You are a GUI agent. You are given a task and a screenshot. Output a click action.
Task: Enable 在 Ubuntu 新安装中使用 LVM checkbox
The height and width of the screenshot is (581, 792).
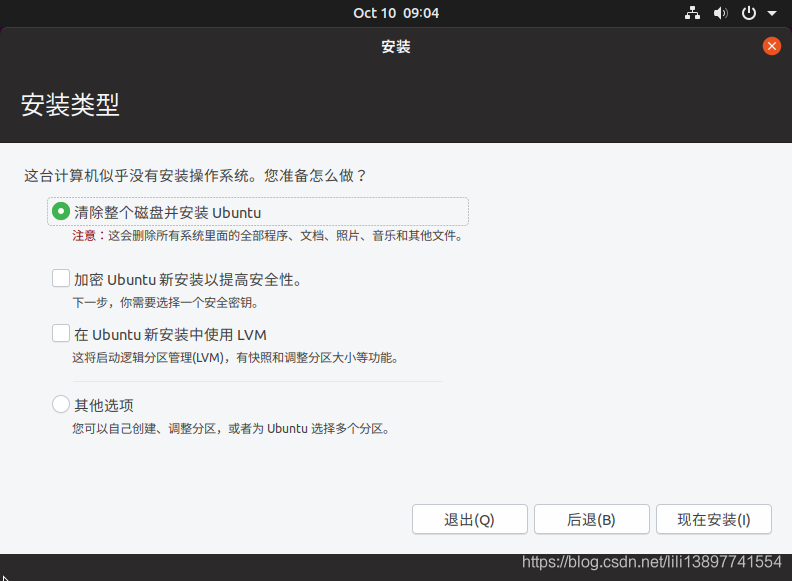pyautogui.click(x=61, y=333)
